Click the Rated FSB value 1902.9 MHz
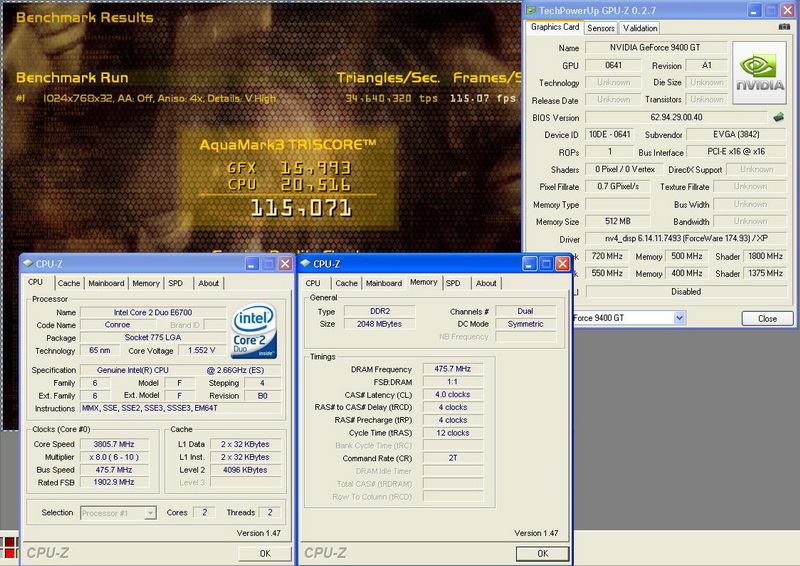The width and height of the screenshot is (800, 566). tap(114, 482)
